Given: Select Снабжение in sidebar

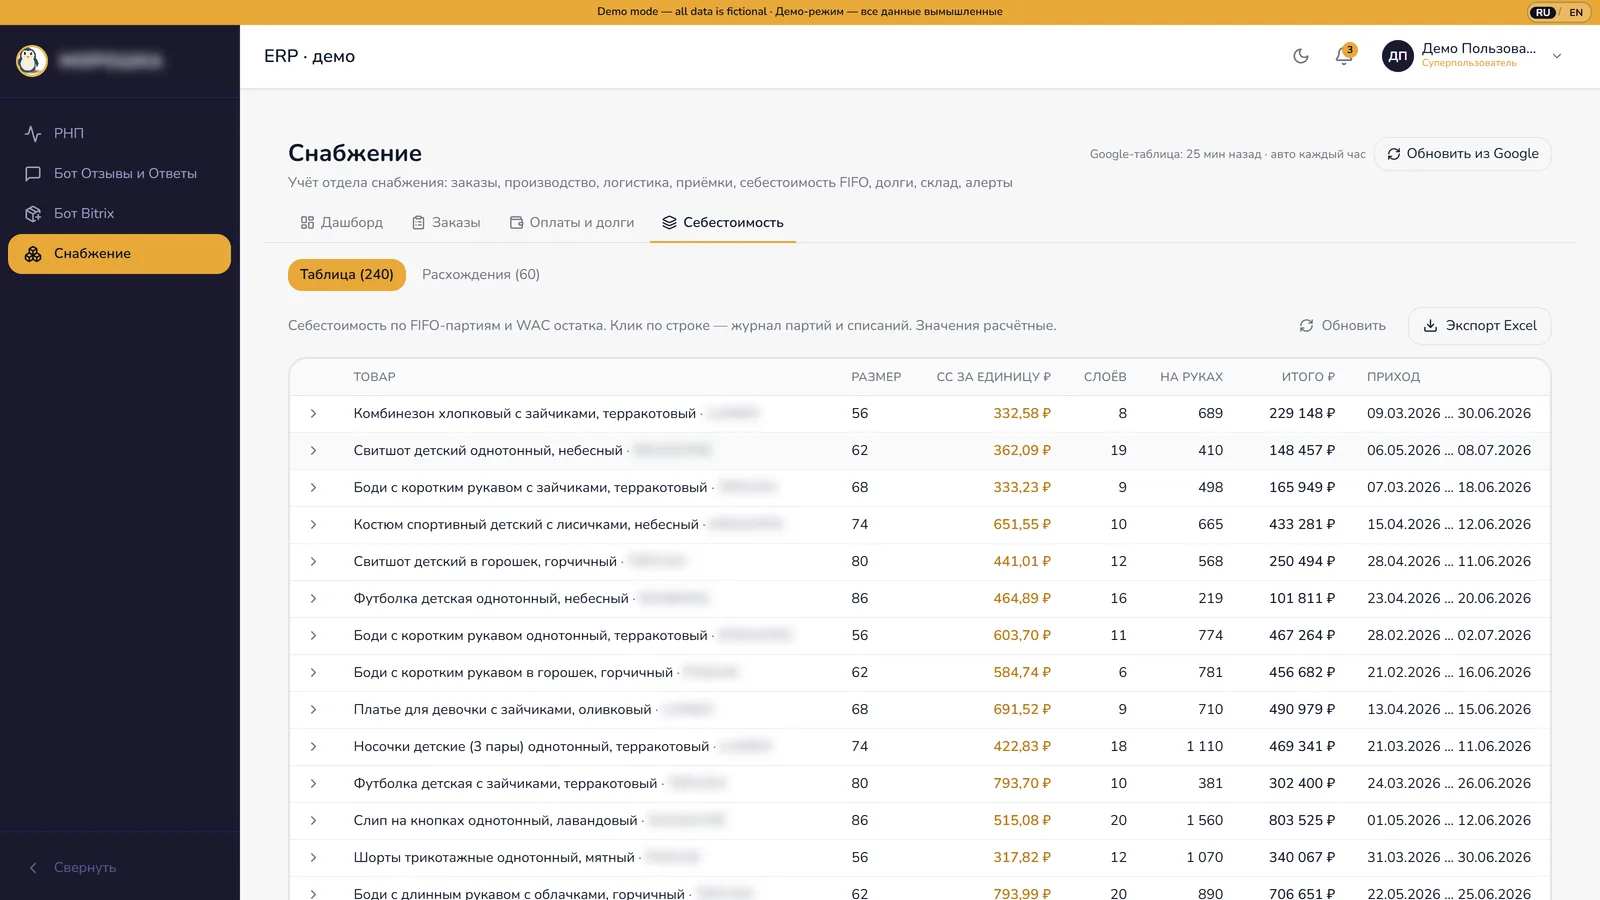Looking at the screenshot, I should coord(119,254).
